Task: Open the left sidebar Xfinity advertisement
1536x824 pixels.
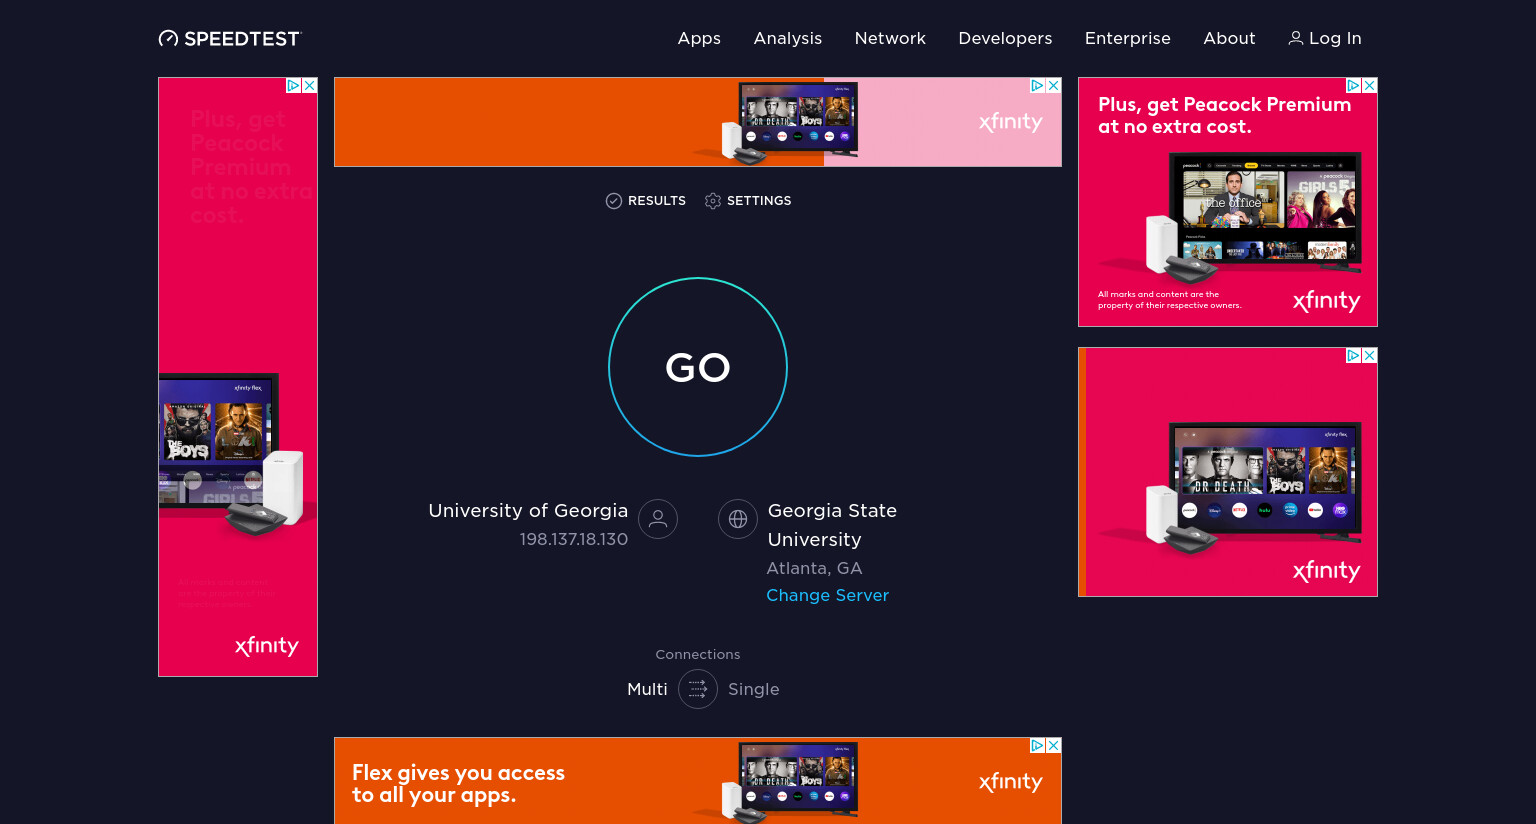Action: pos(238,377)
